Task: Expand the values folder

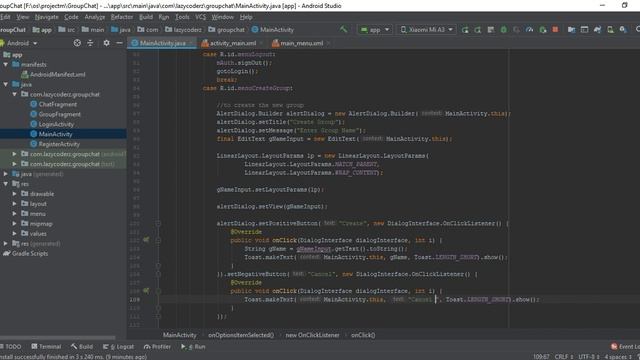Action: 15,233
